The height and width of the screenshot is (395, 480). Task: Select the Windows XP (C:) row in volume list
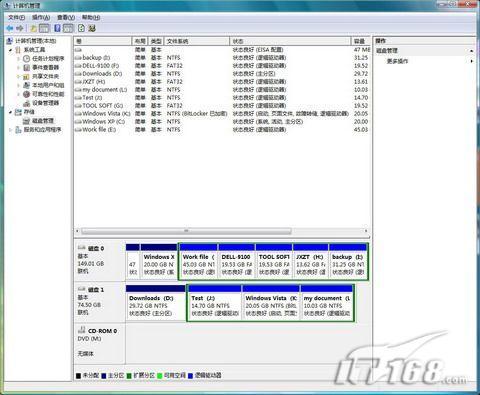click(x=222, y=122)
